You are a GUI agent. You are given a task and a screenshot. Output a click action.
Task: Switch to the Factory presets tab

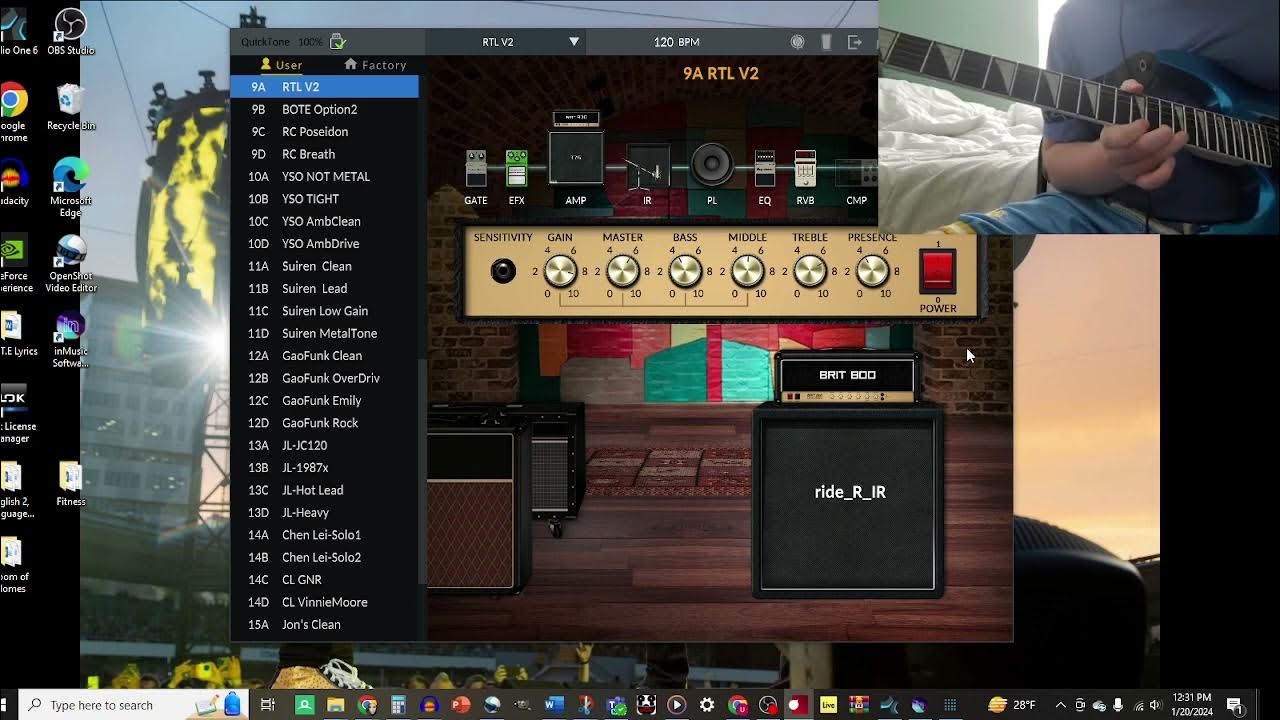pyautogui.click(x=375, y=65)
